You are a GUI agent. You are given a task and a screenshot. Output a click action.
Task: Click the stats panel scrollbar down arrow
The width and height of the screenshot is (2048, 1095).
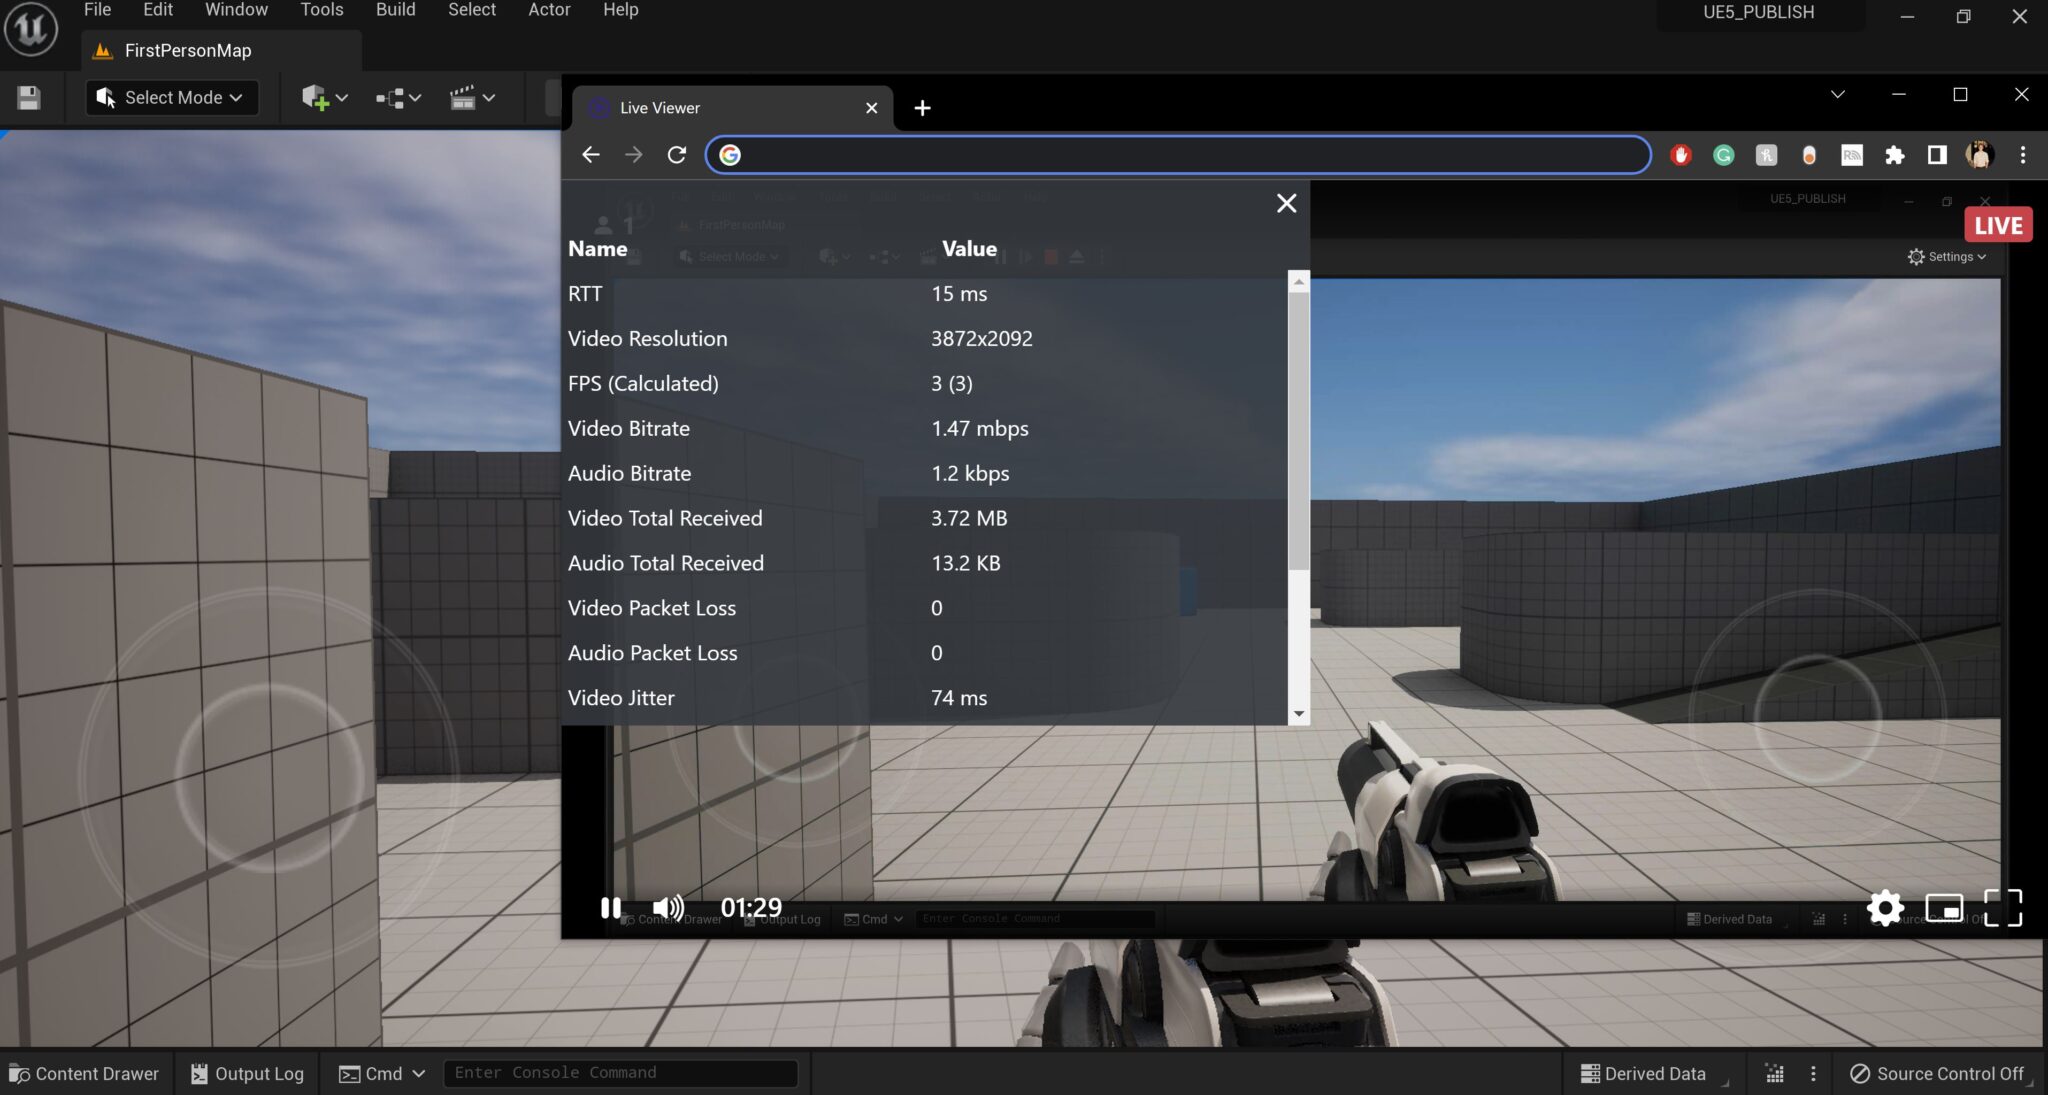(x=1298, y=714)
